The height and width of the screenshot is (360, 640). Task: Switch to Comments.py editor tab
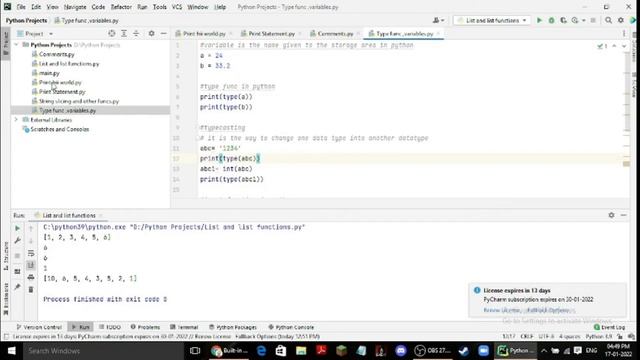335,33
